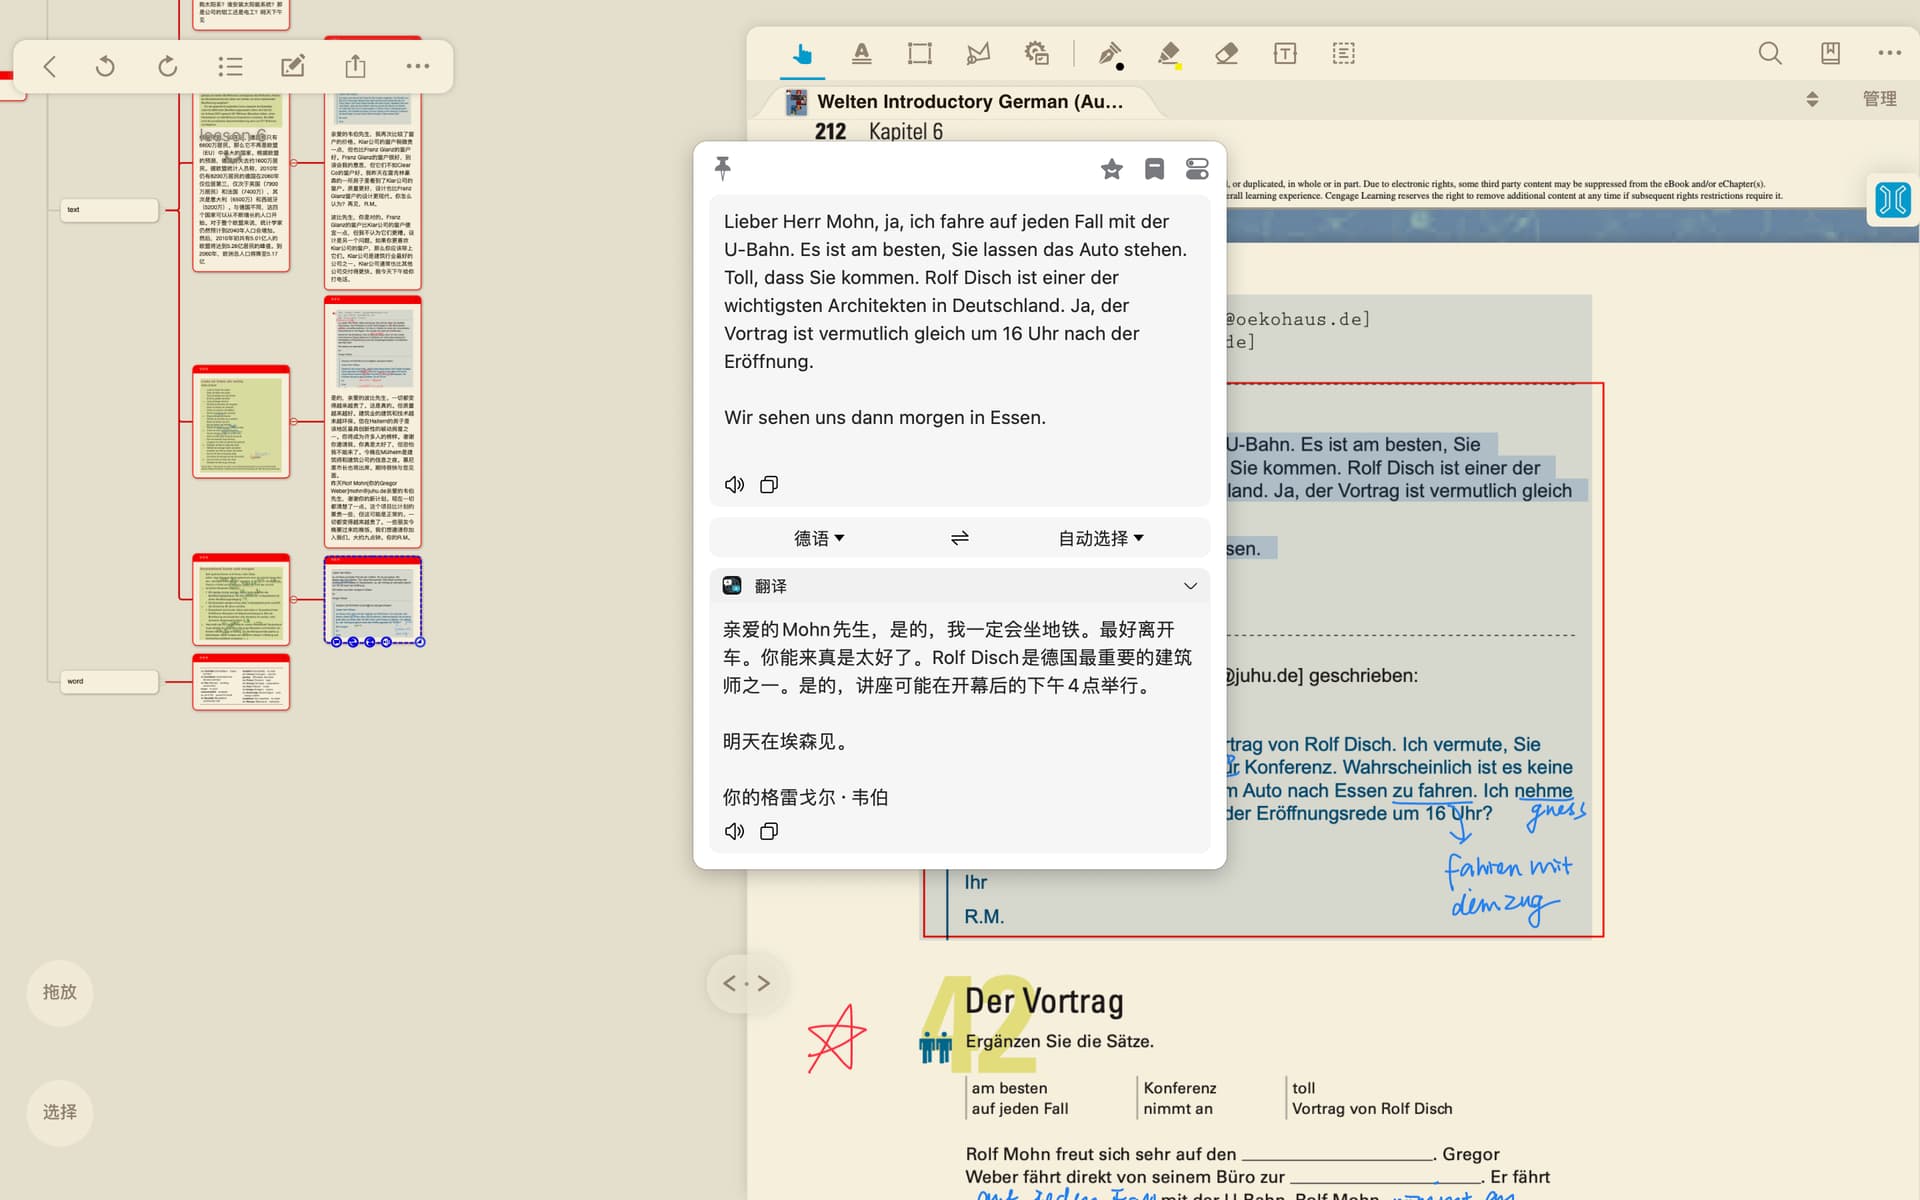Click the word bank entry 'auf jeden Fall'

[1020, 1109]
